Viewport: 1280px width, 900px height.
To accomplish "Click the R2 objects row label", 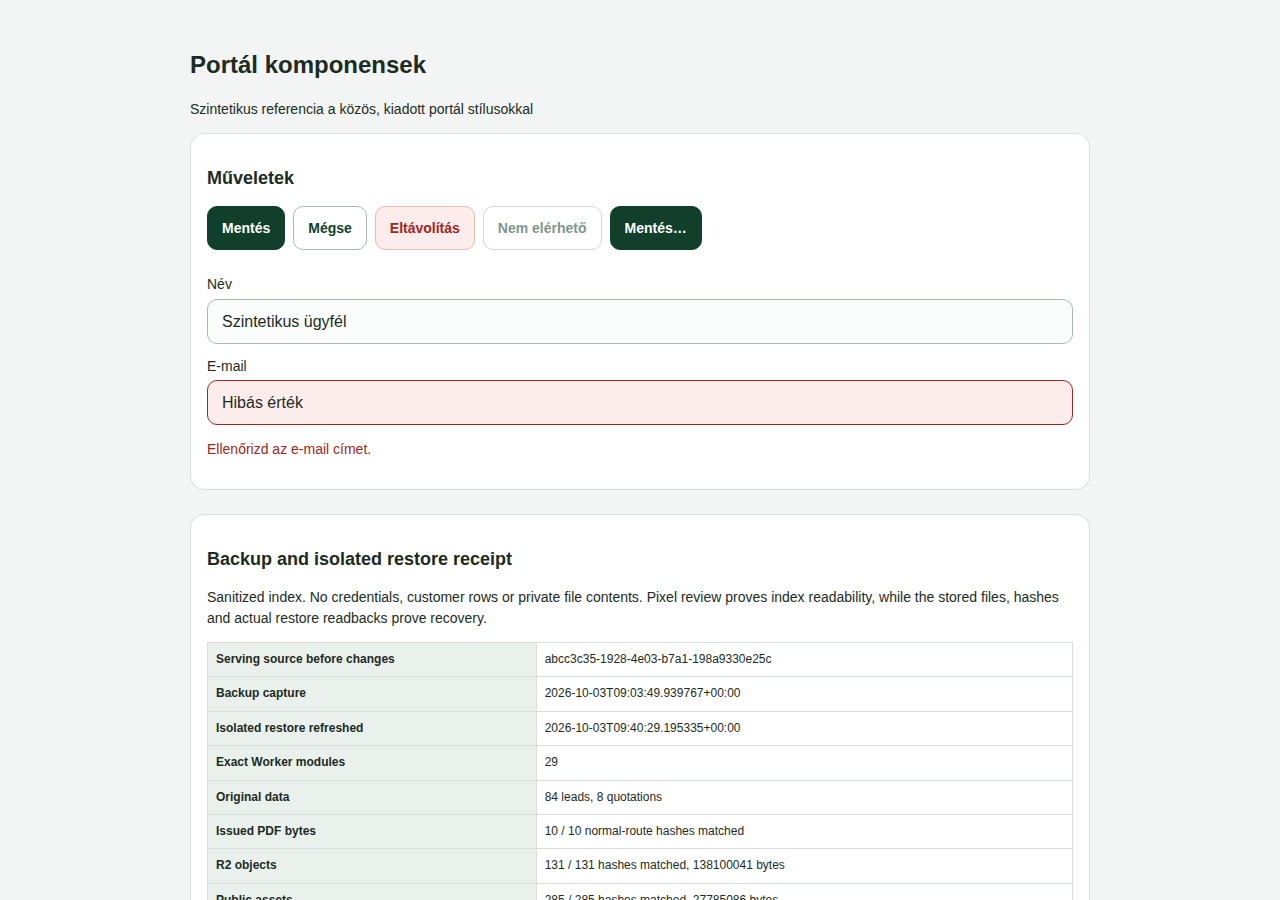I will [246, 865].
